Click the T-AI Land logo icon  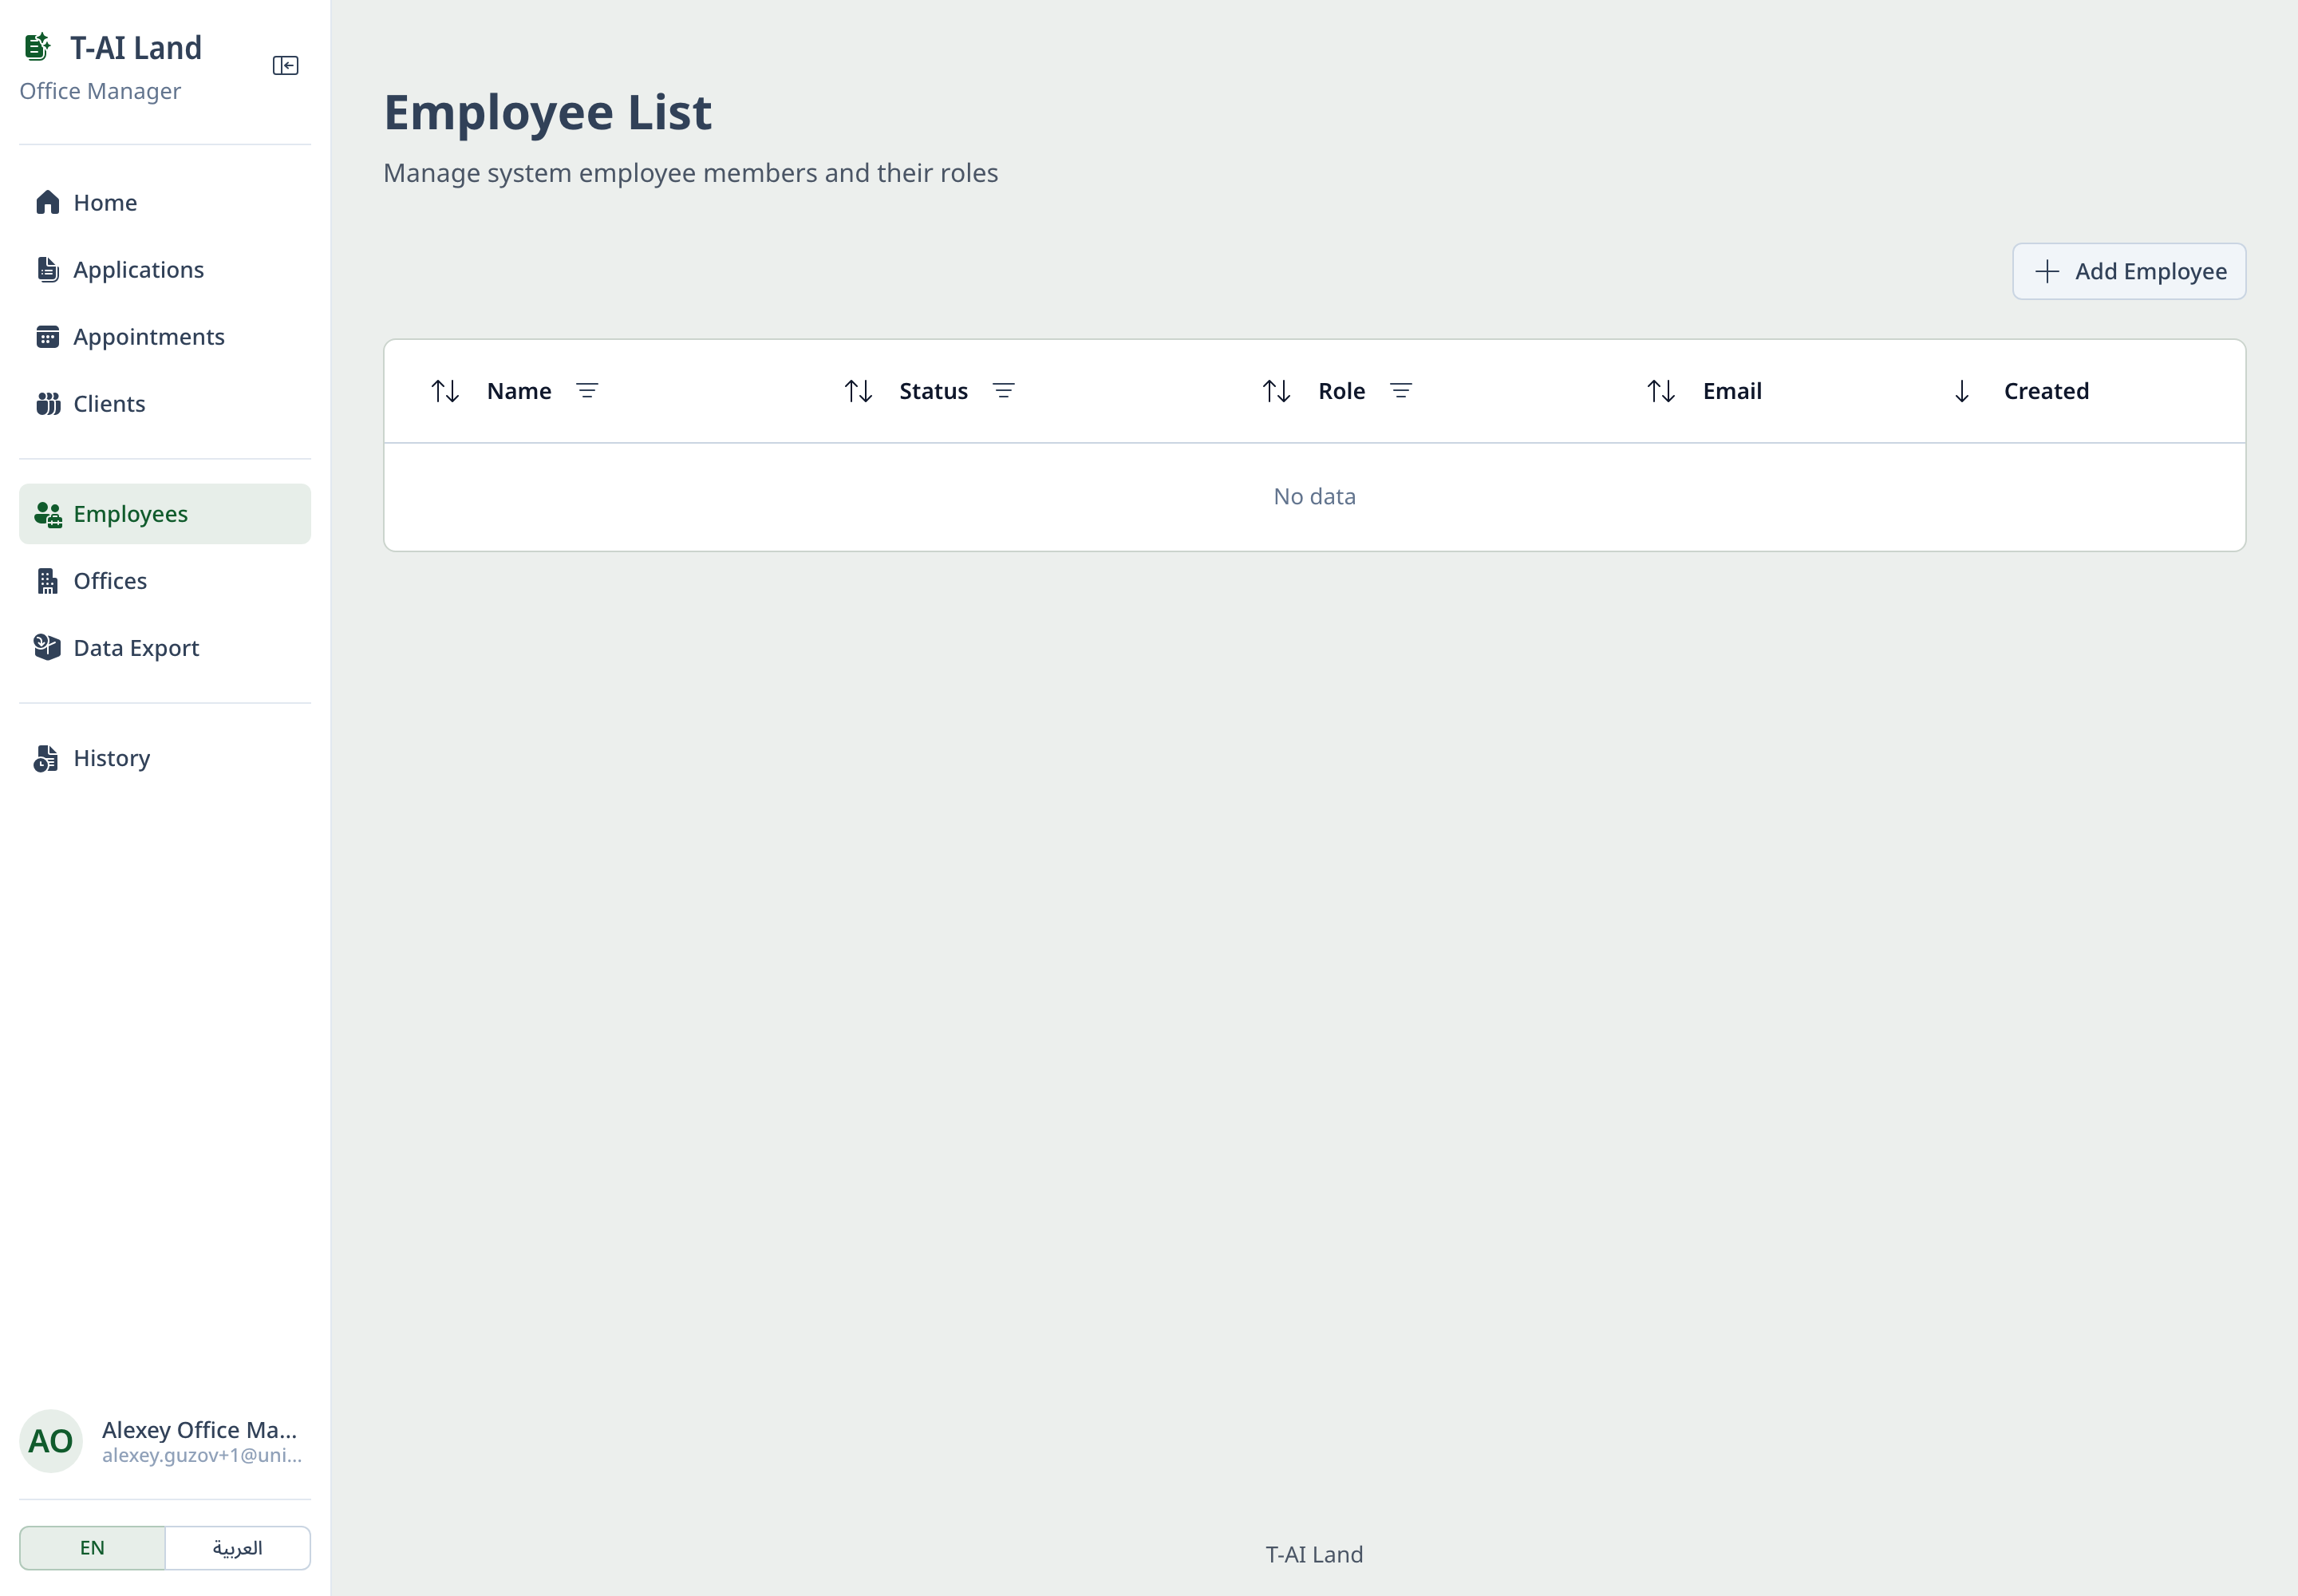coord(38,47)
